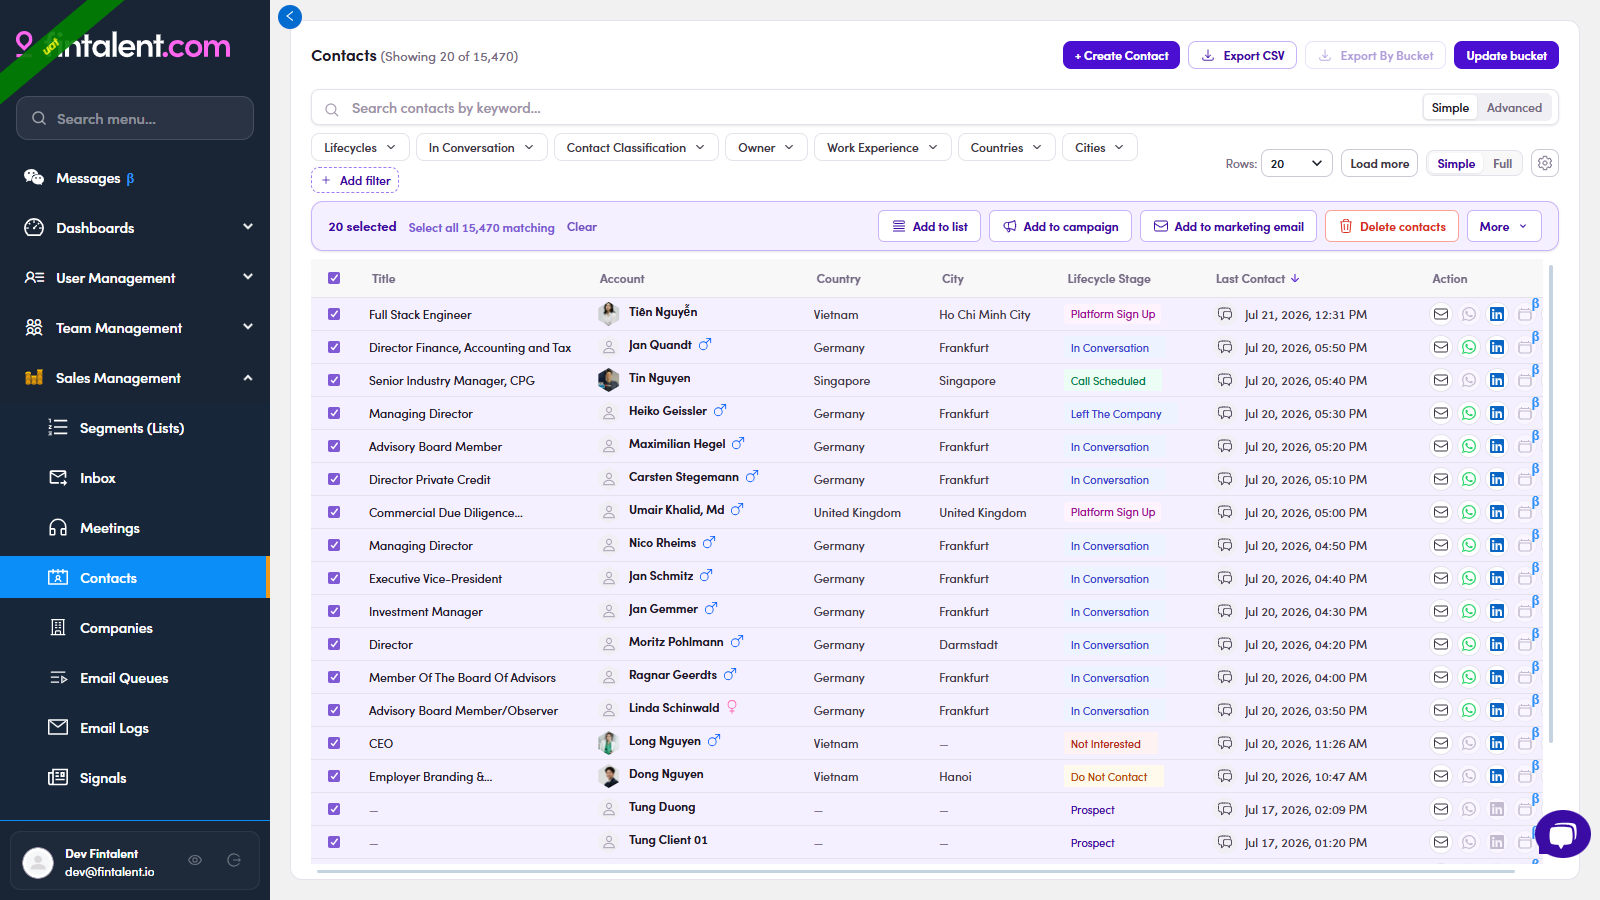Click Select all 15,470 matching link
The height and width of the screenshot is (900, 1600).
click(x=481, y=228)
